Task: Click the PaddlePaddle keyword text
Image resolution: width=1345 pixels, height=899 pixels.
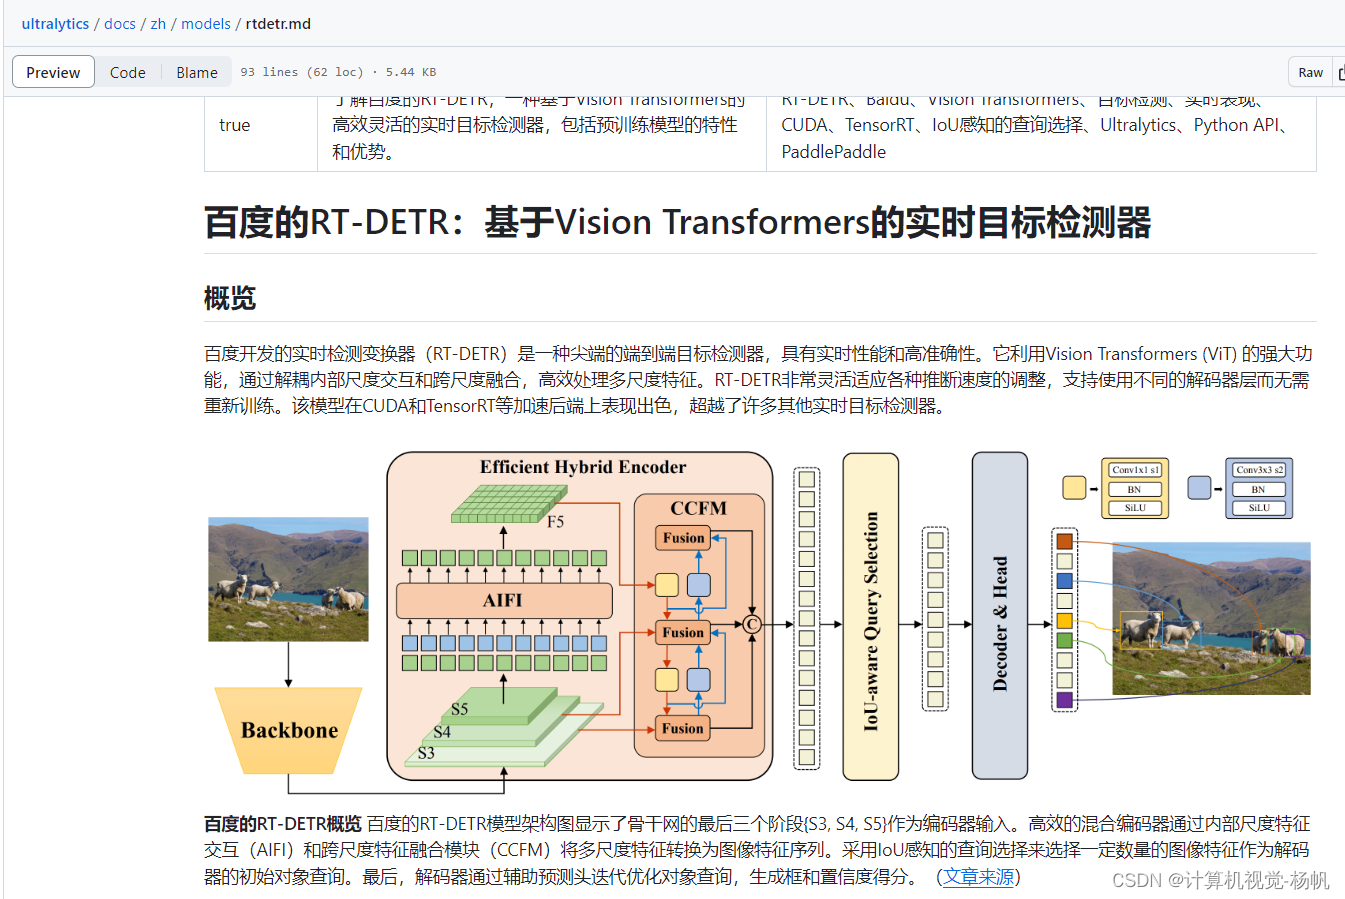Action: pos(833,152)
